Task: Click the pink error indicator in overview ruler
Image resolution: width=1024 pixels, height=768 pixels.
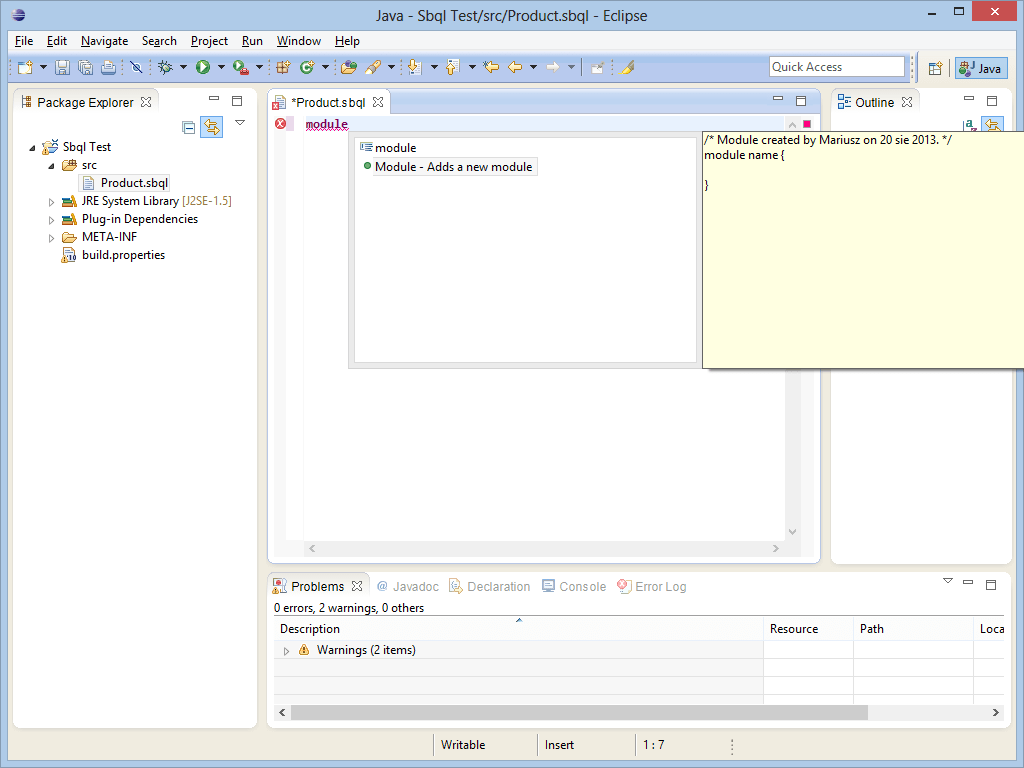Action: click(807, 124)
